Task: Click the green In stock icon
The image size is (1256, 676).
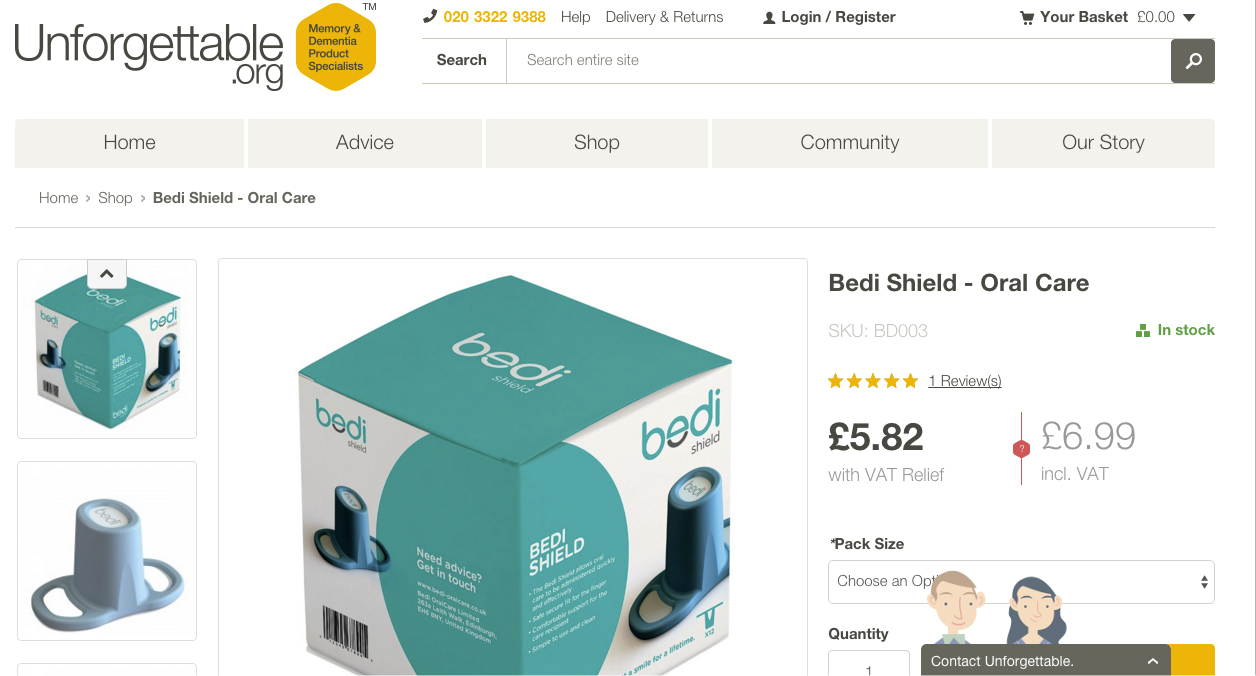Action: [1143, 330]
